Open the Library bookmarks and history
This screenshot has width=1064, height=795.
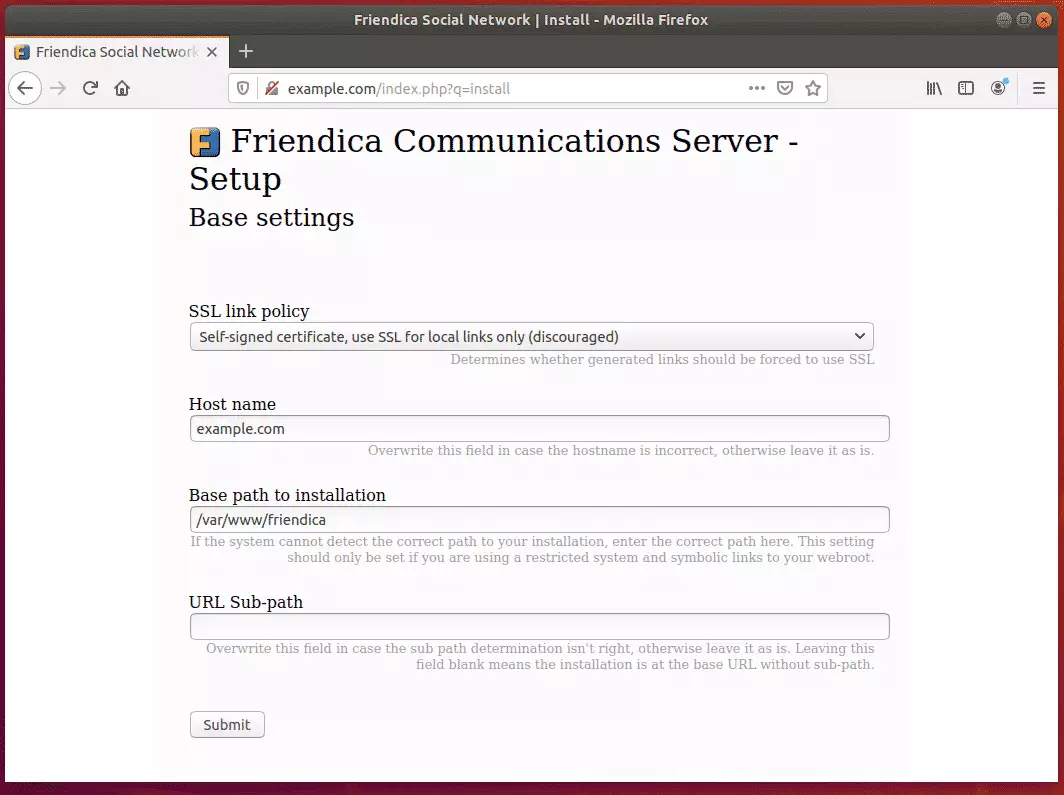934,88
